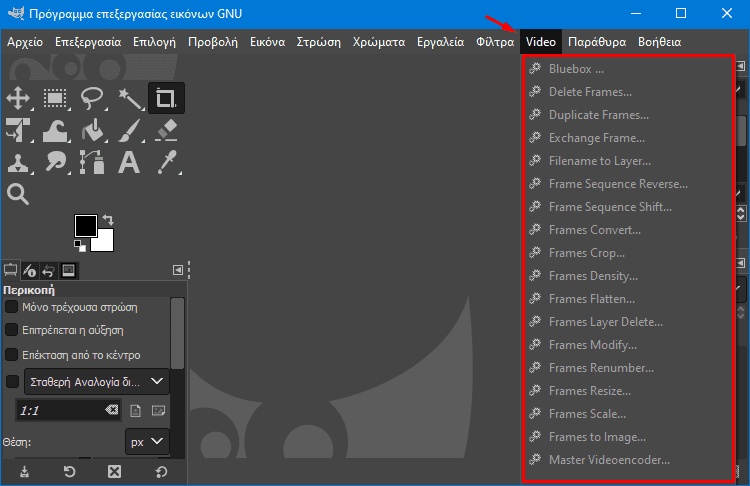This screenshot has height=486, width=750.
Task: Enable Επιτρέπεται η αύξηση checkbox
Action: (11, 330)
